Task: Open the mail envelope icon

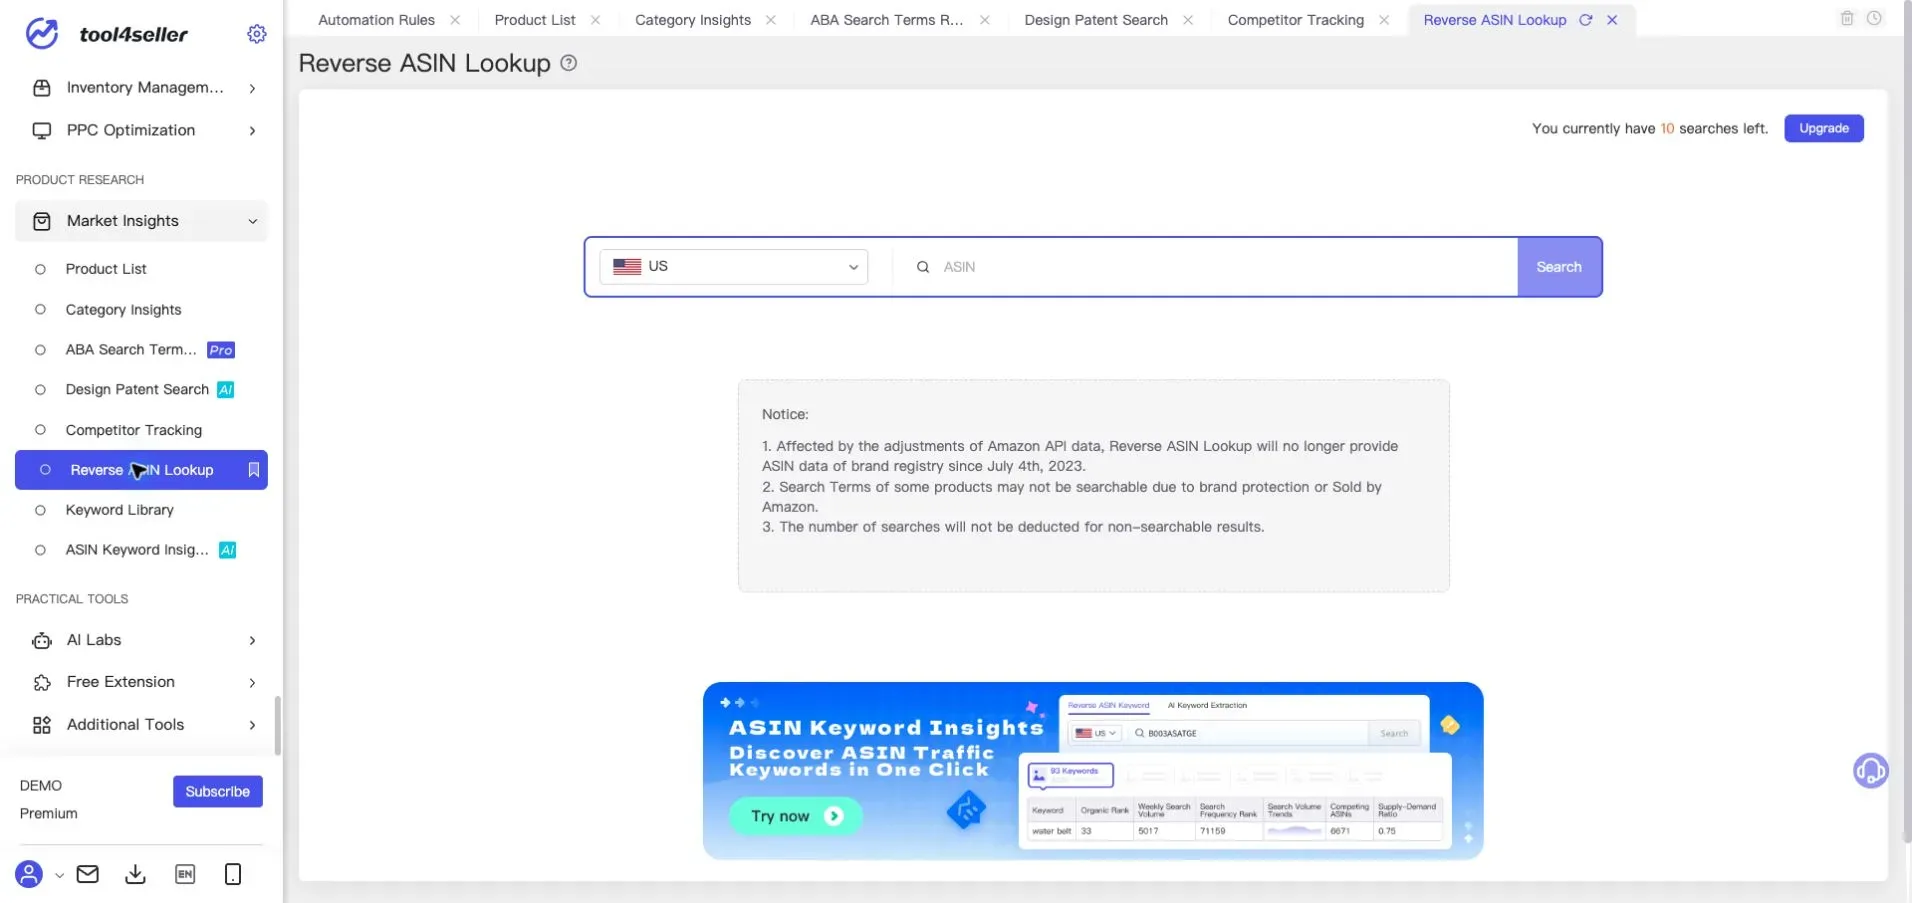Action: [x=88, y=874]
